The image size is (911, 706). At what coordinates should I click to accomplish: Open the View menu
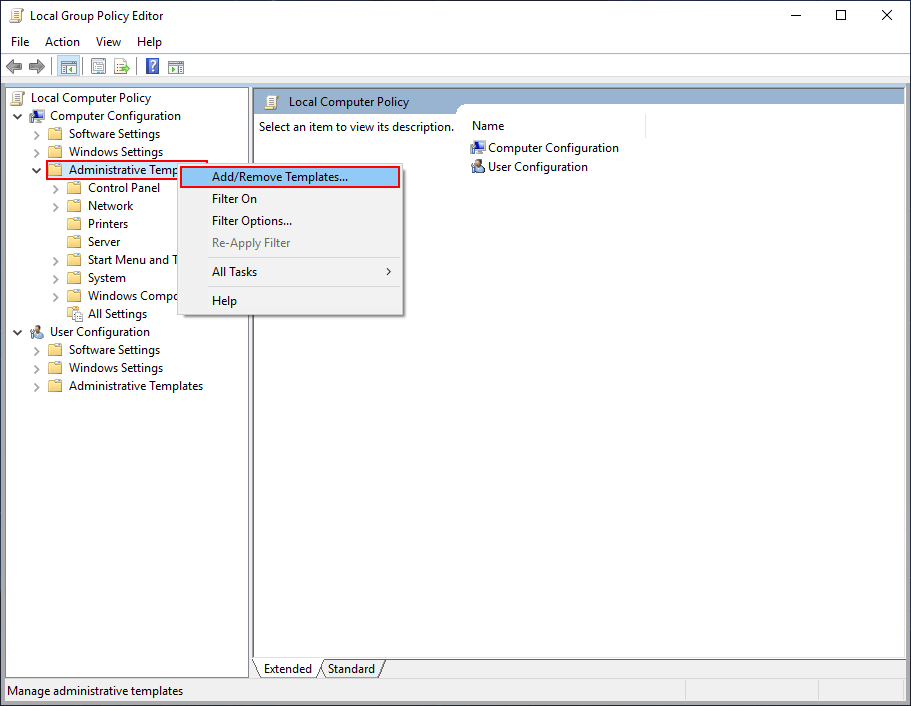tap(108, 42)
